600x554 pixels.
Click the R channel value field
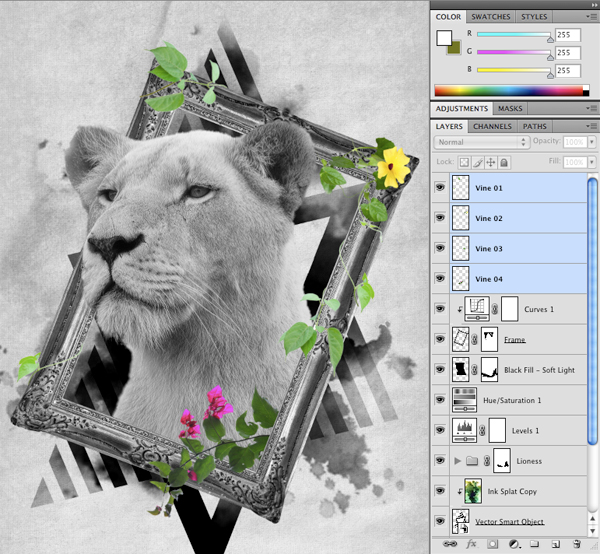(x=568, y=34)
